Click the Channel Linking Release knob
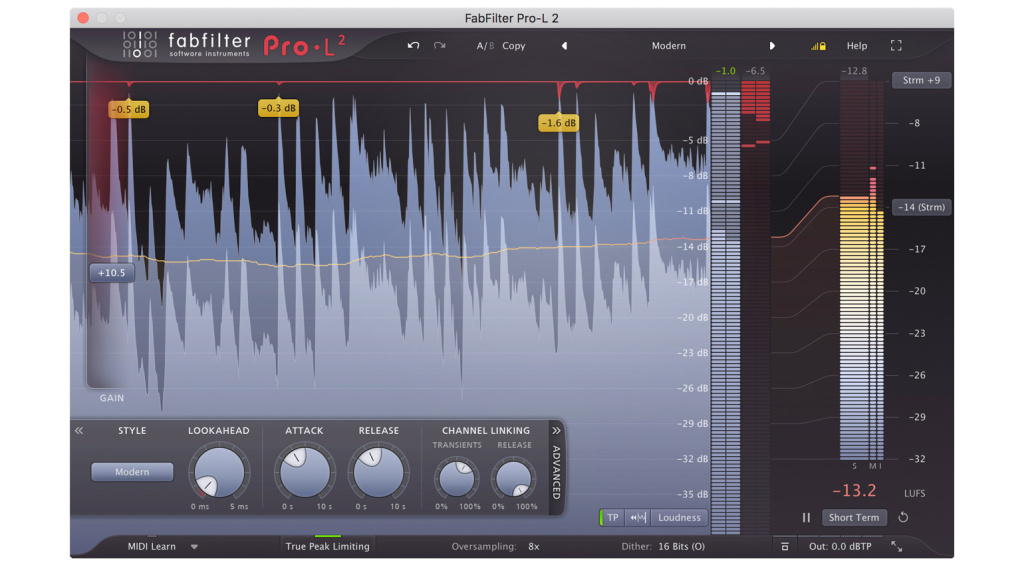The image size is (1024, 565). click(x=514, y=478)
